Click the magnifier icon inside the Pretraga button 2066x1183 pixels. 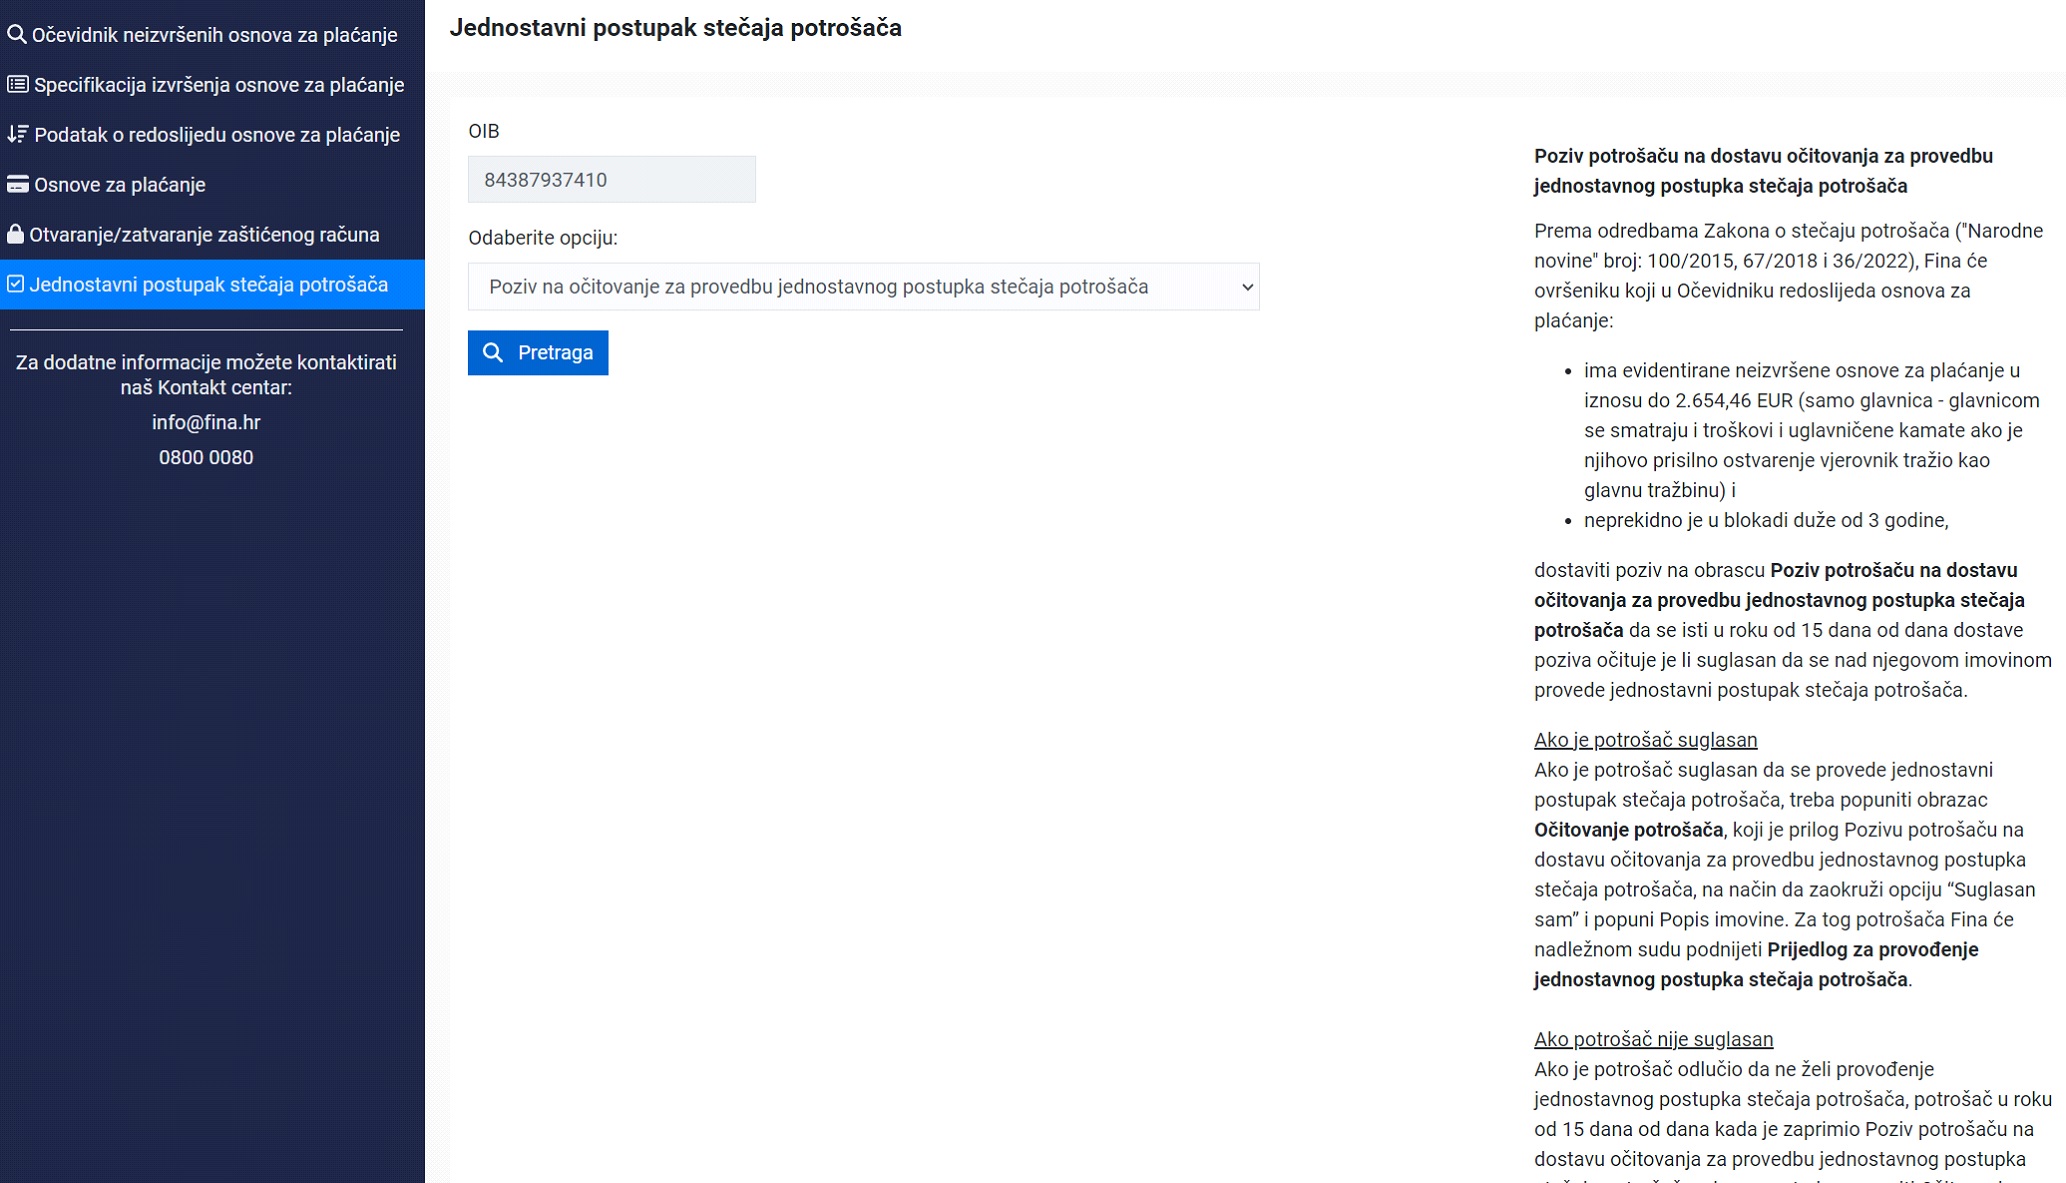point(493,353)
